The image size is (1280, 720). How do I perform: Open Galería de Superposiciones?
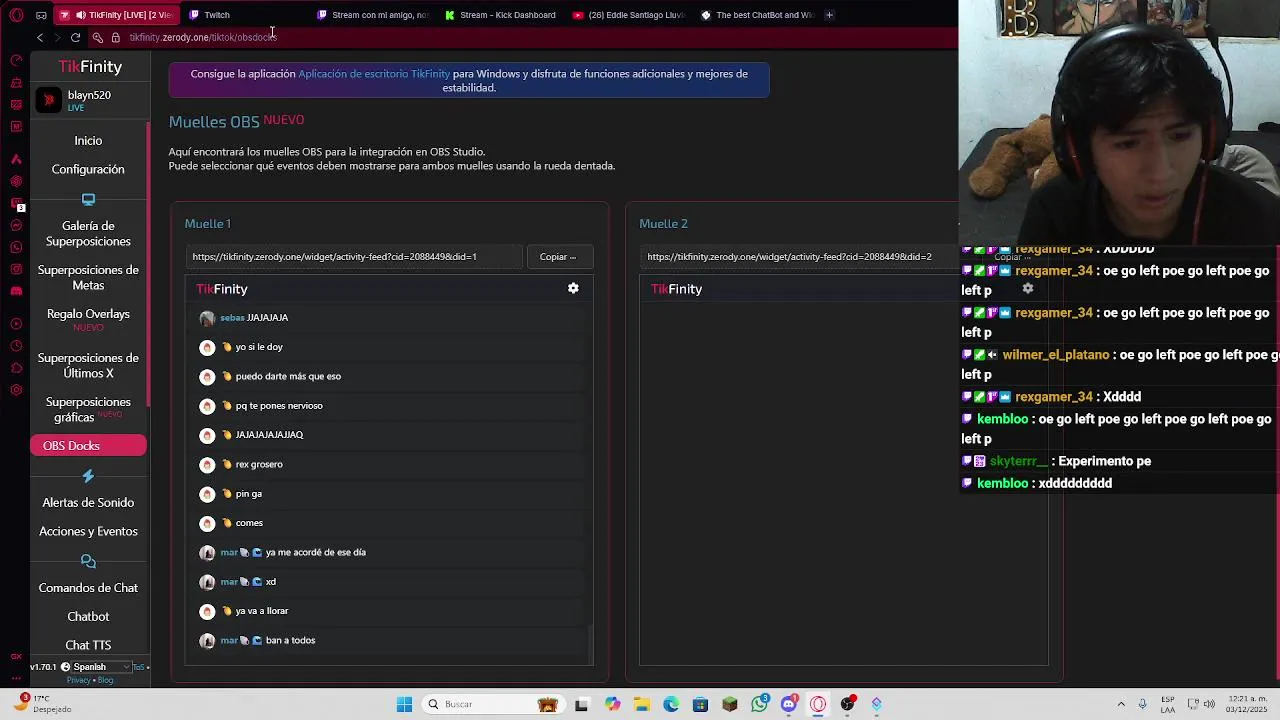pyautogui.click(x=88, y=234)
